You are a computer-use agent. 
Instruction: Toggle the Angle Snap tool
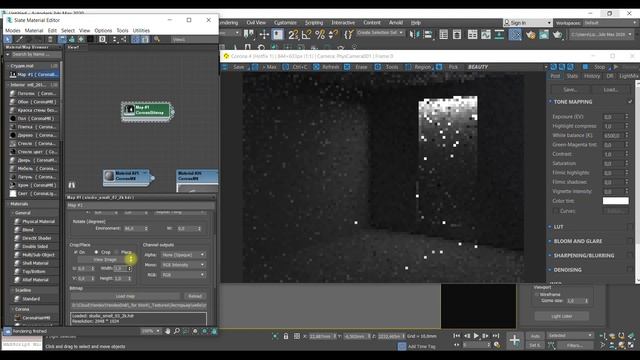307,35
